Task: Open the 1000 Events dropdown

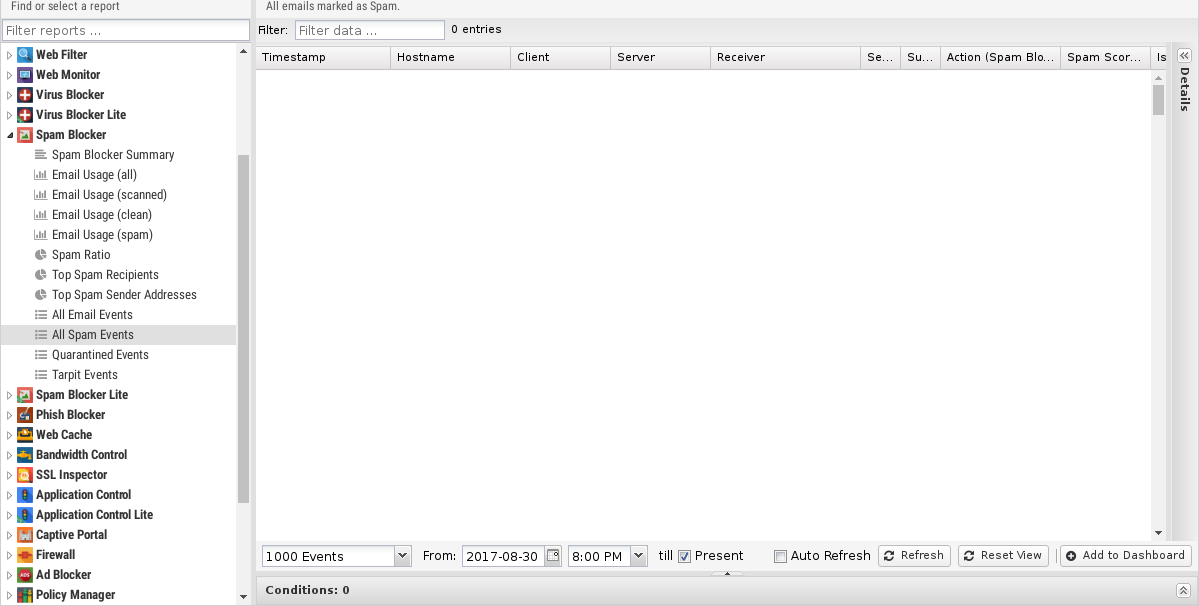Action: tap(402, 556)
